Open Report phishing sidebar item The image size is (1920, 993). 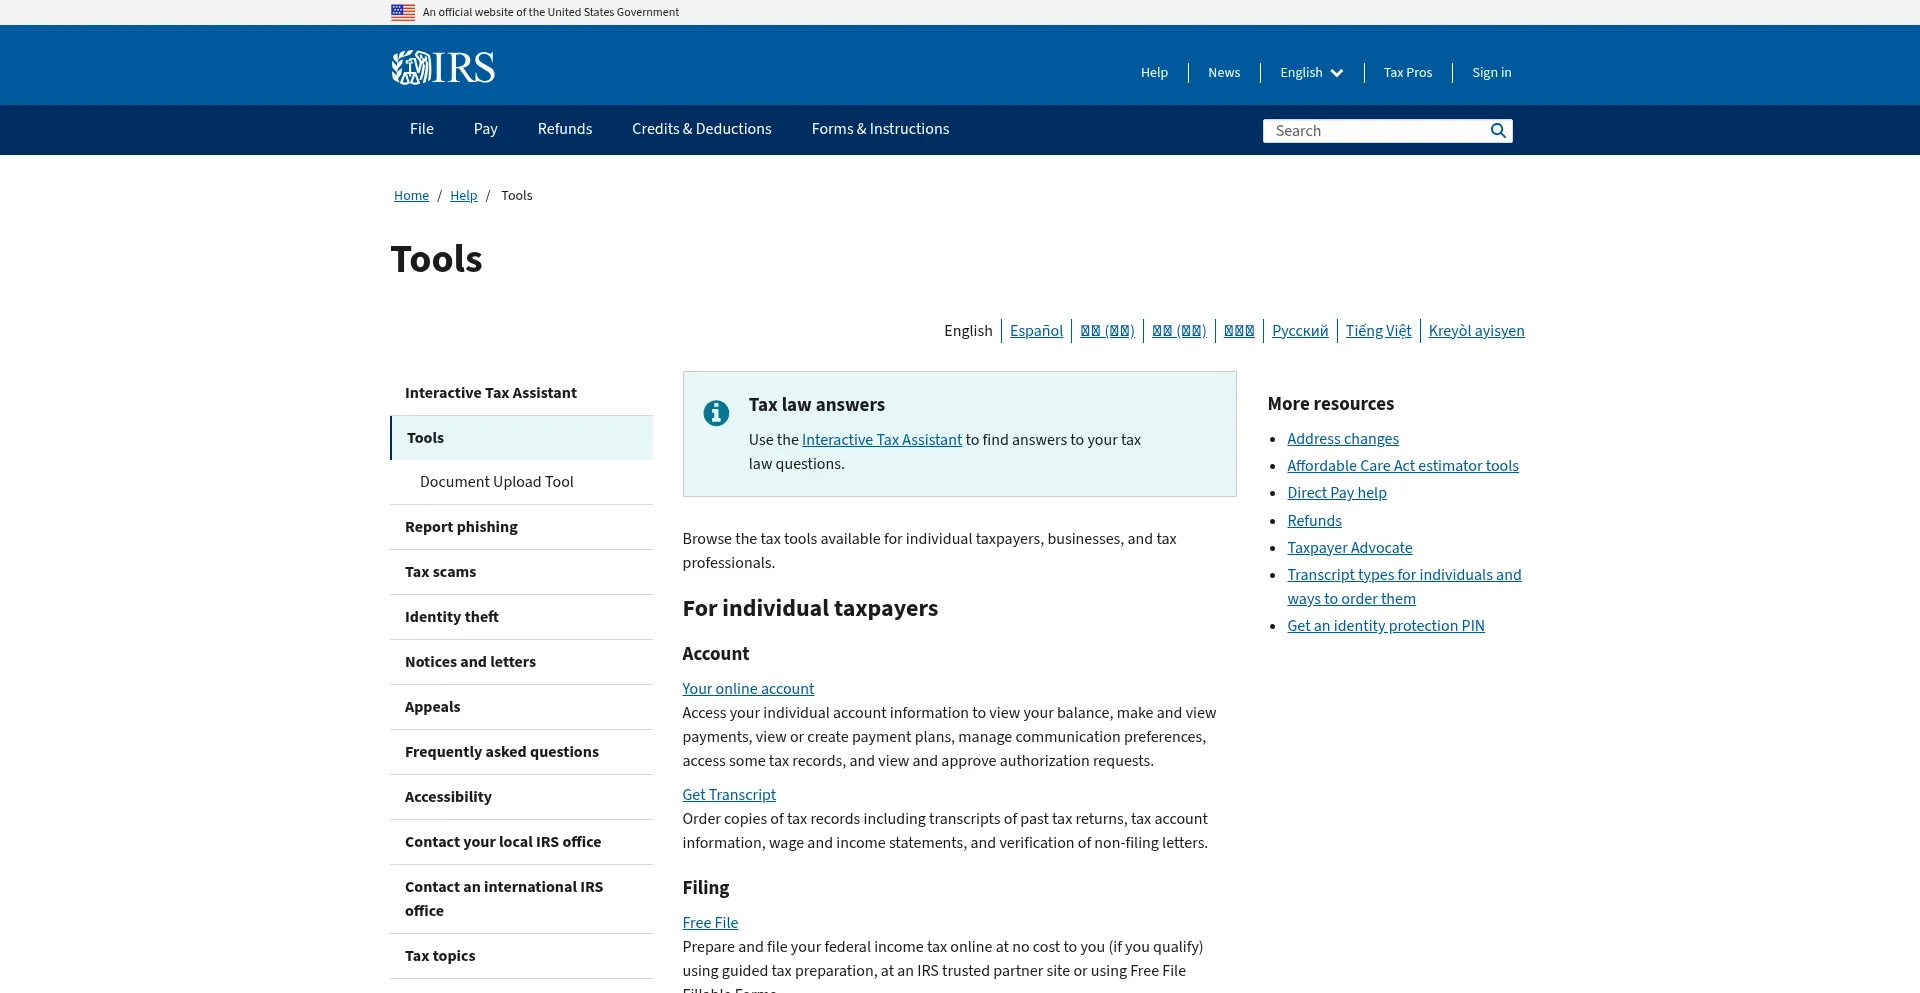[521, 527]
